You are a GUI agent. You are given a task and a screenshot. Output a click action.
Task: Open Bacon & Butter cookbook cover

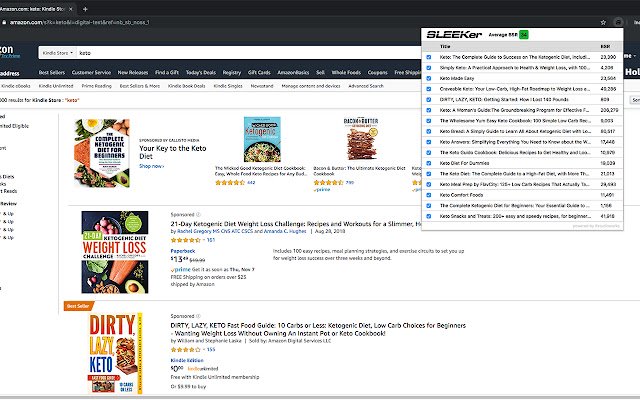click(x=361, y=139)
